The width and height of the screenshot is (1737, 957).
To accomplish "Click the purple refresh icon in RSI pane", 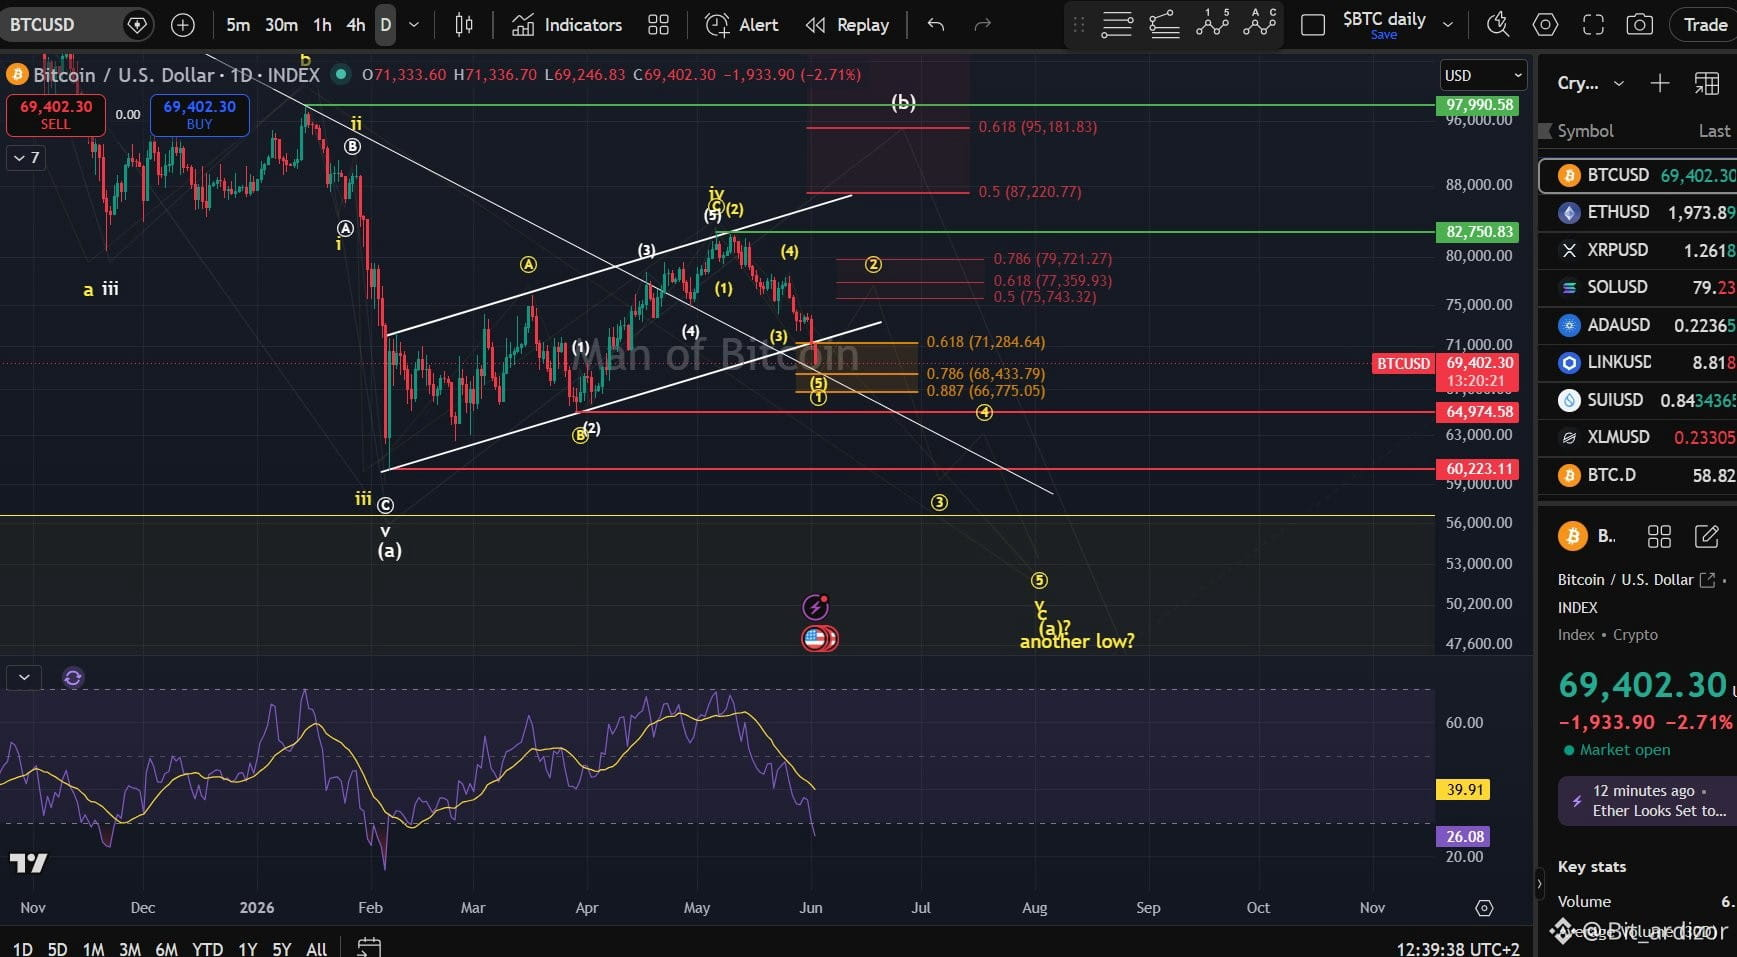I will tap(73, 678).
